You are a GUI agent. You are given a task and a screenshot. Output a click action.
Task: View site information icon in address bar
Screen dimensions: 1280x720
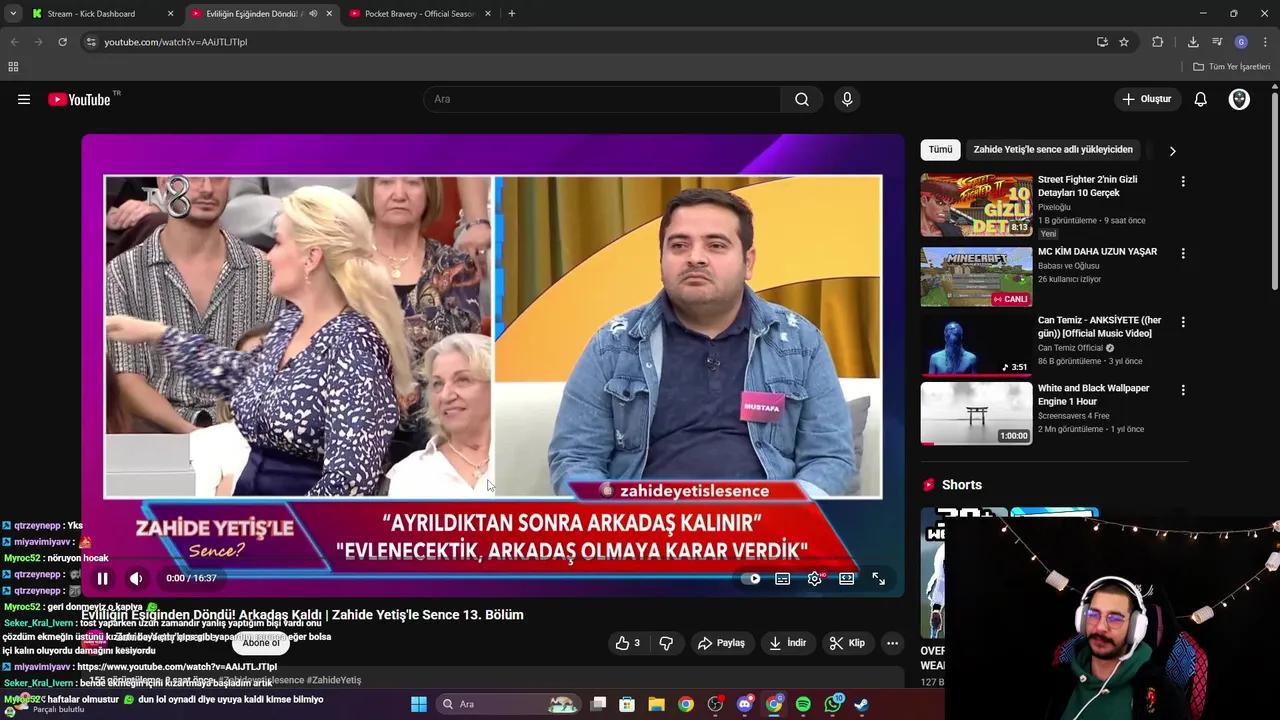(x=91, y=42)
